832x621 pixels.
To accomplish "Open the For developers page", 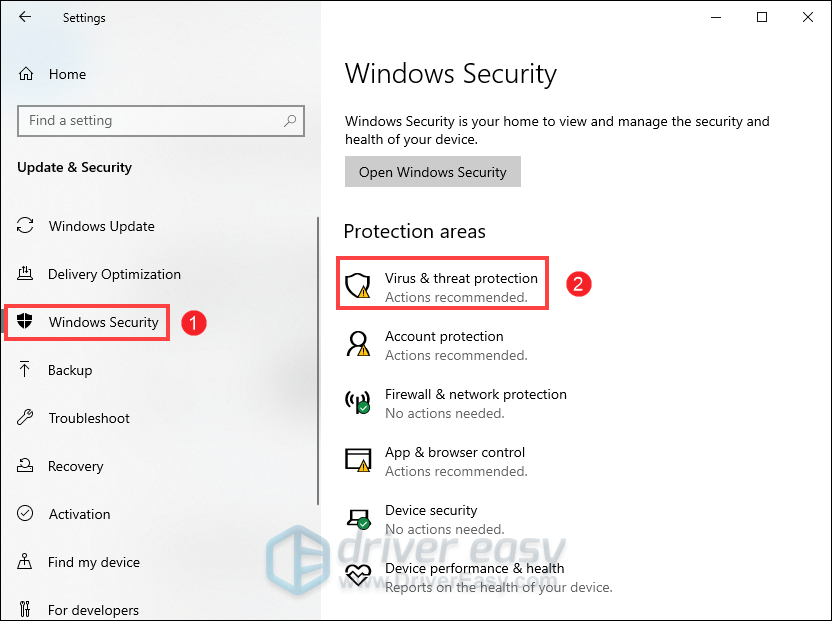I will (93, 609).
